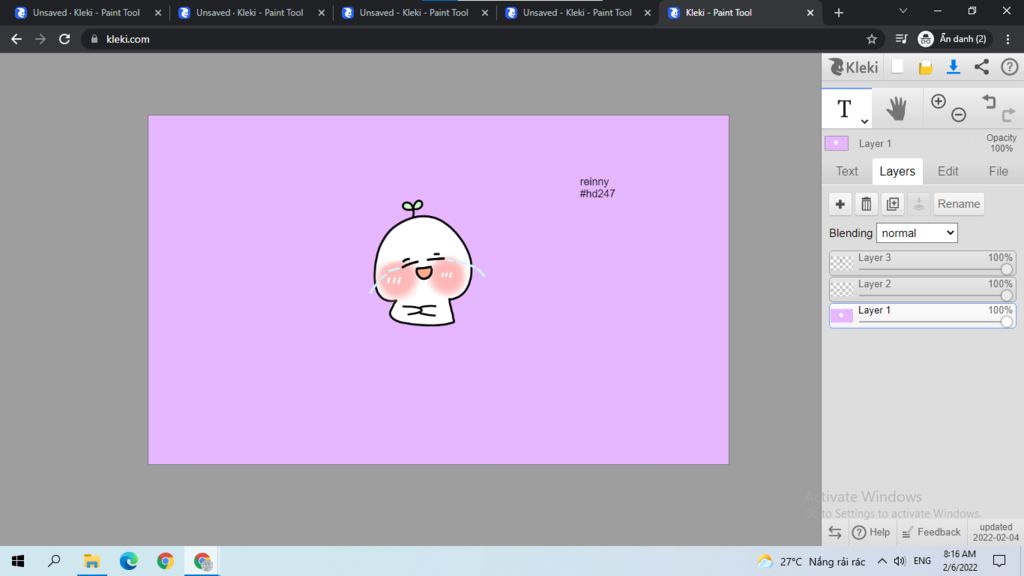Open the volume control in tray

(899, 561)
